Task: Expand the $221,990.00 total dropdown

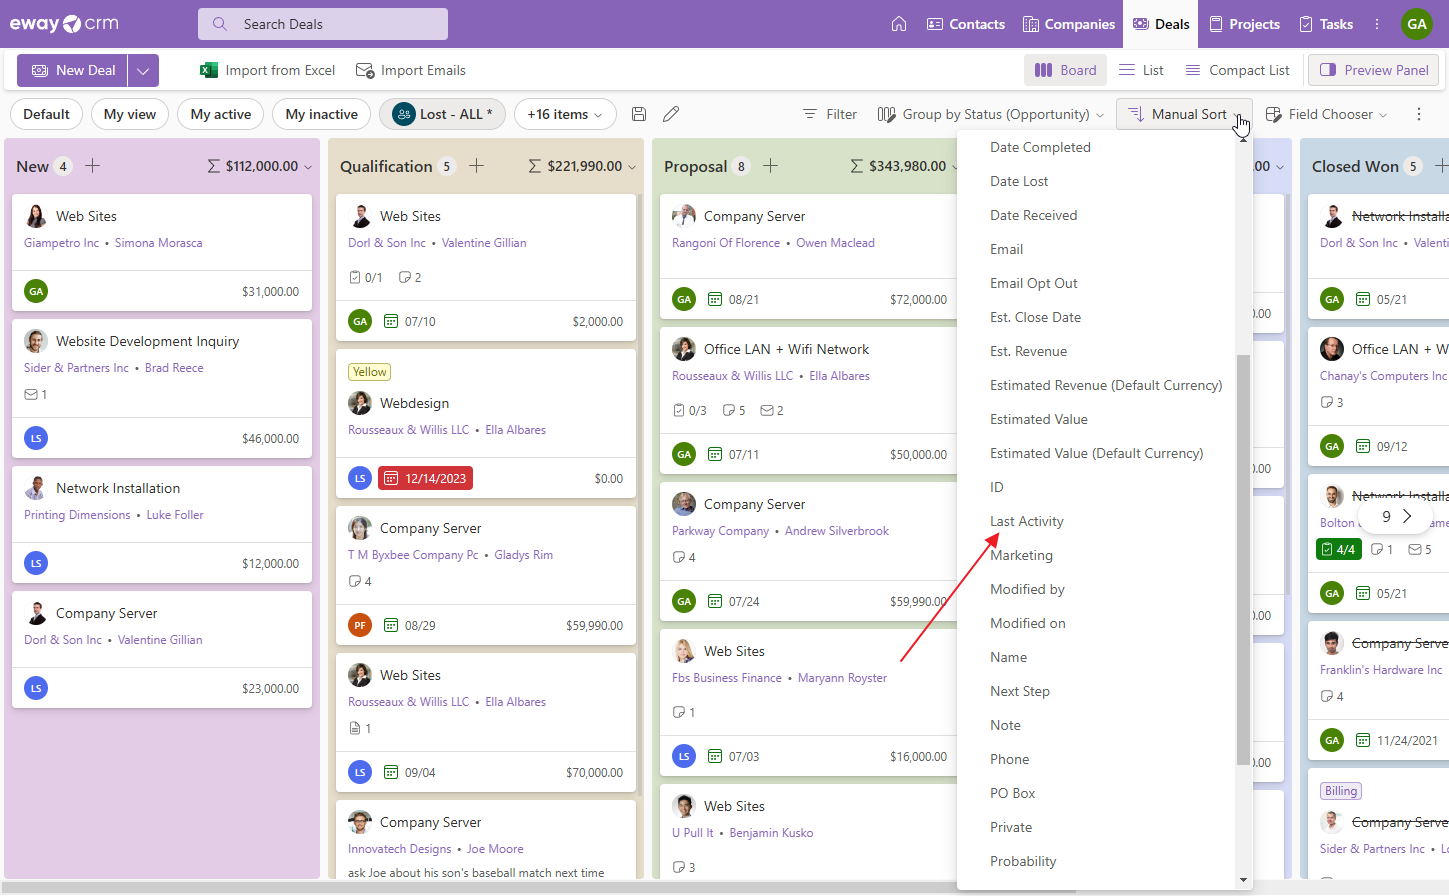Action: [x=631, y=167]
